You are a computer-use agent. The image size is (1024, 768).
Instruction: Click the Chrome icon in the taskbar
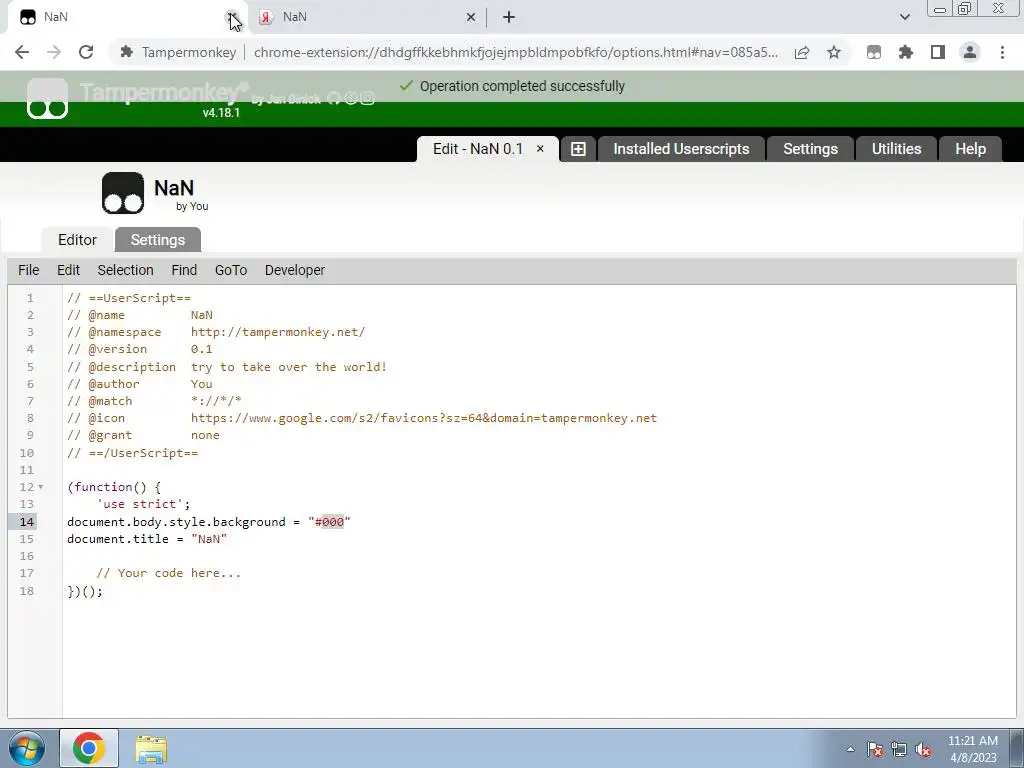tap(89, 748)
